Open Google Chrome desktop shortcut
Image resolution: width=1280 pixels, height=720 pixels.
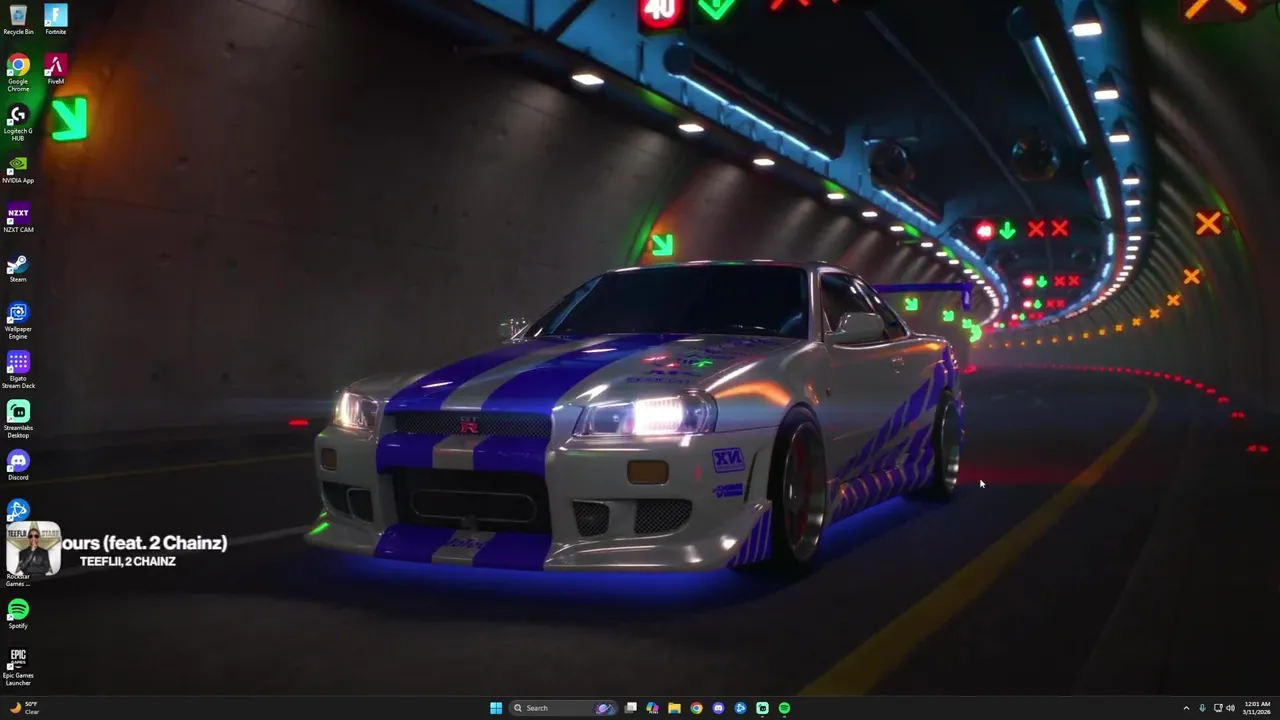click(18, 72)
